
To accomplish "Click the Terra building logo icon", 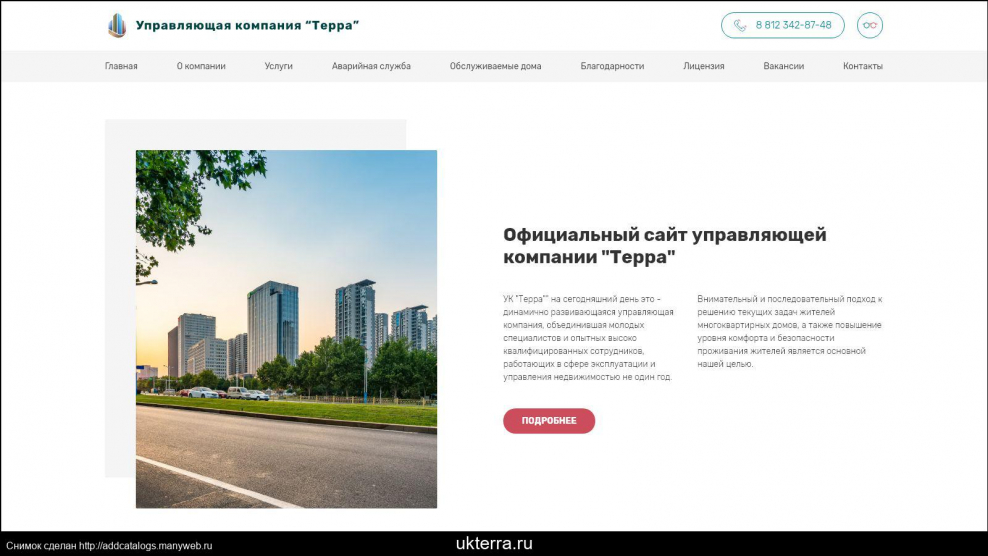I will tap(117, 26).
